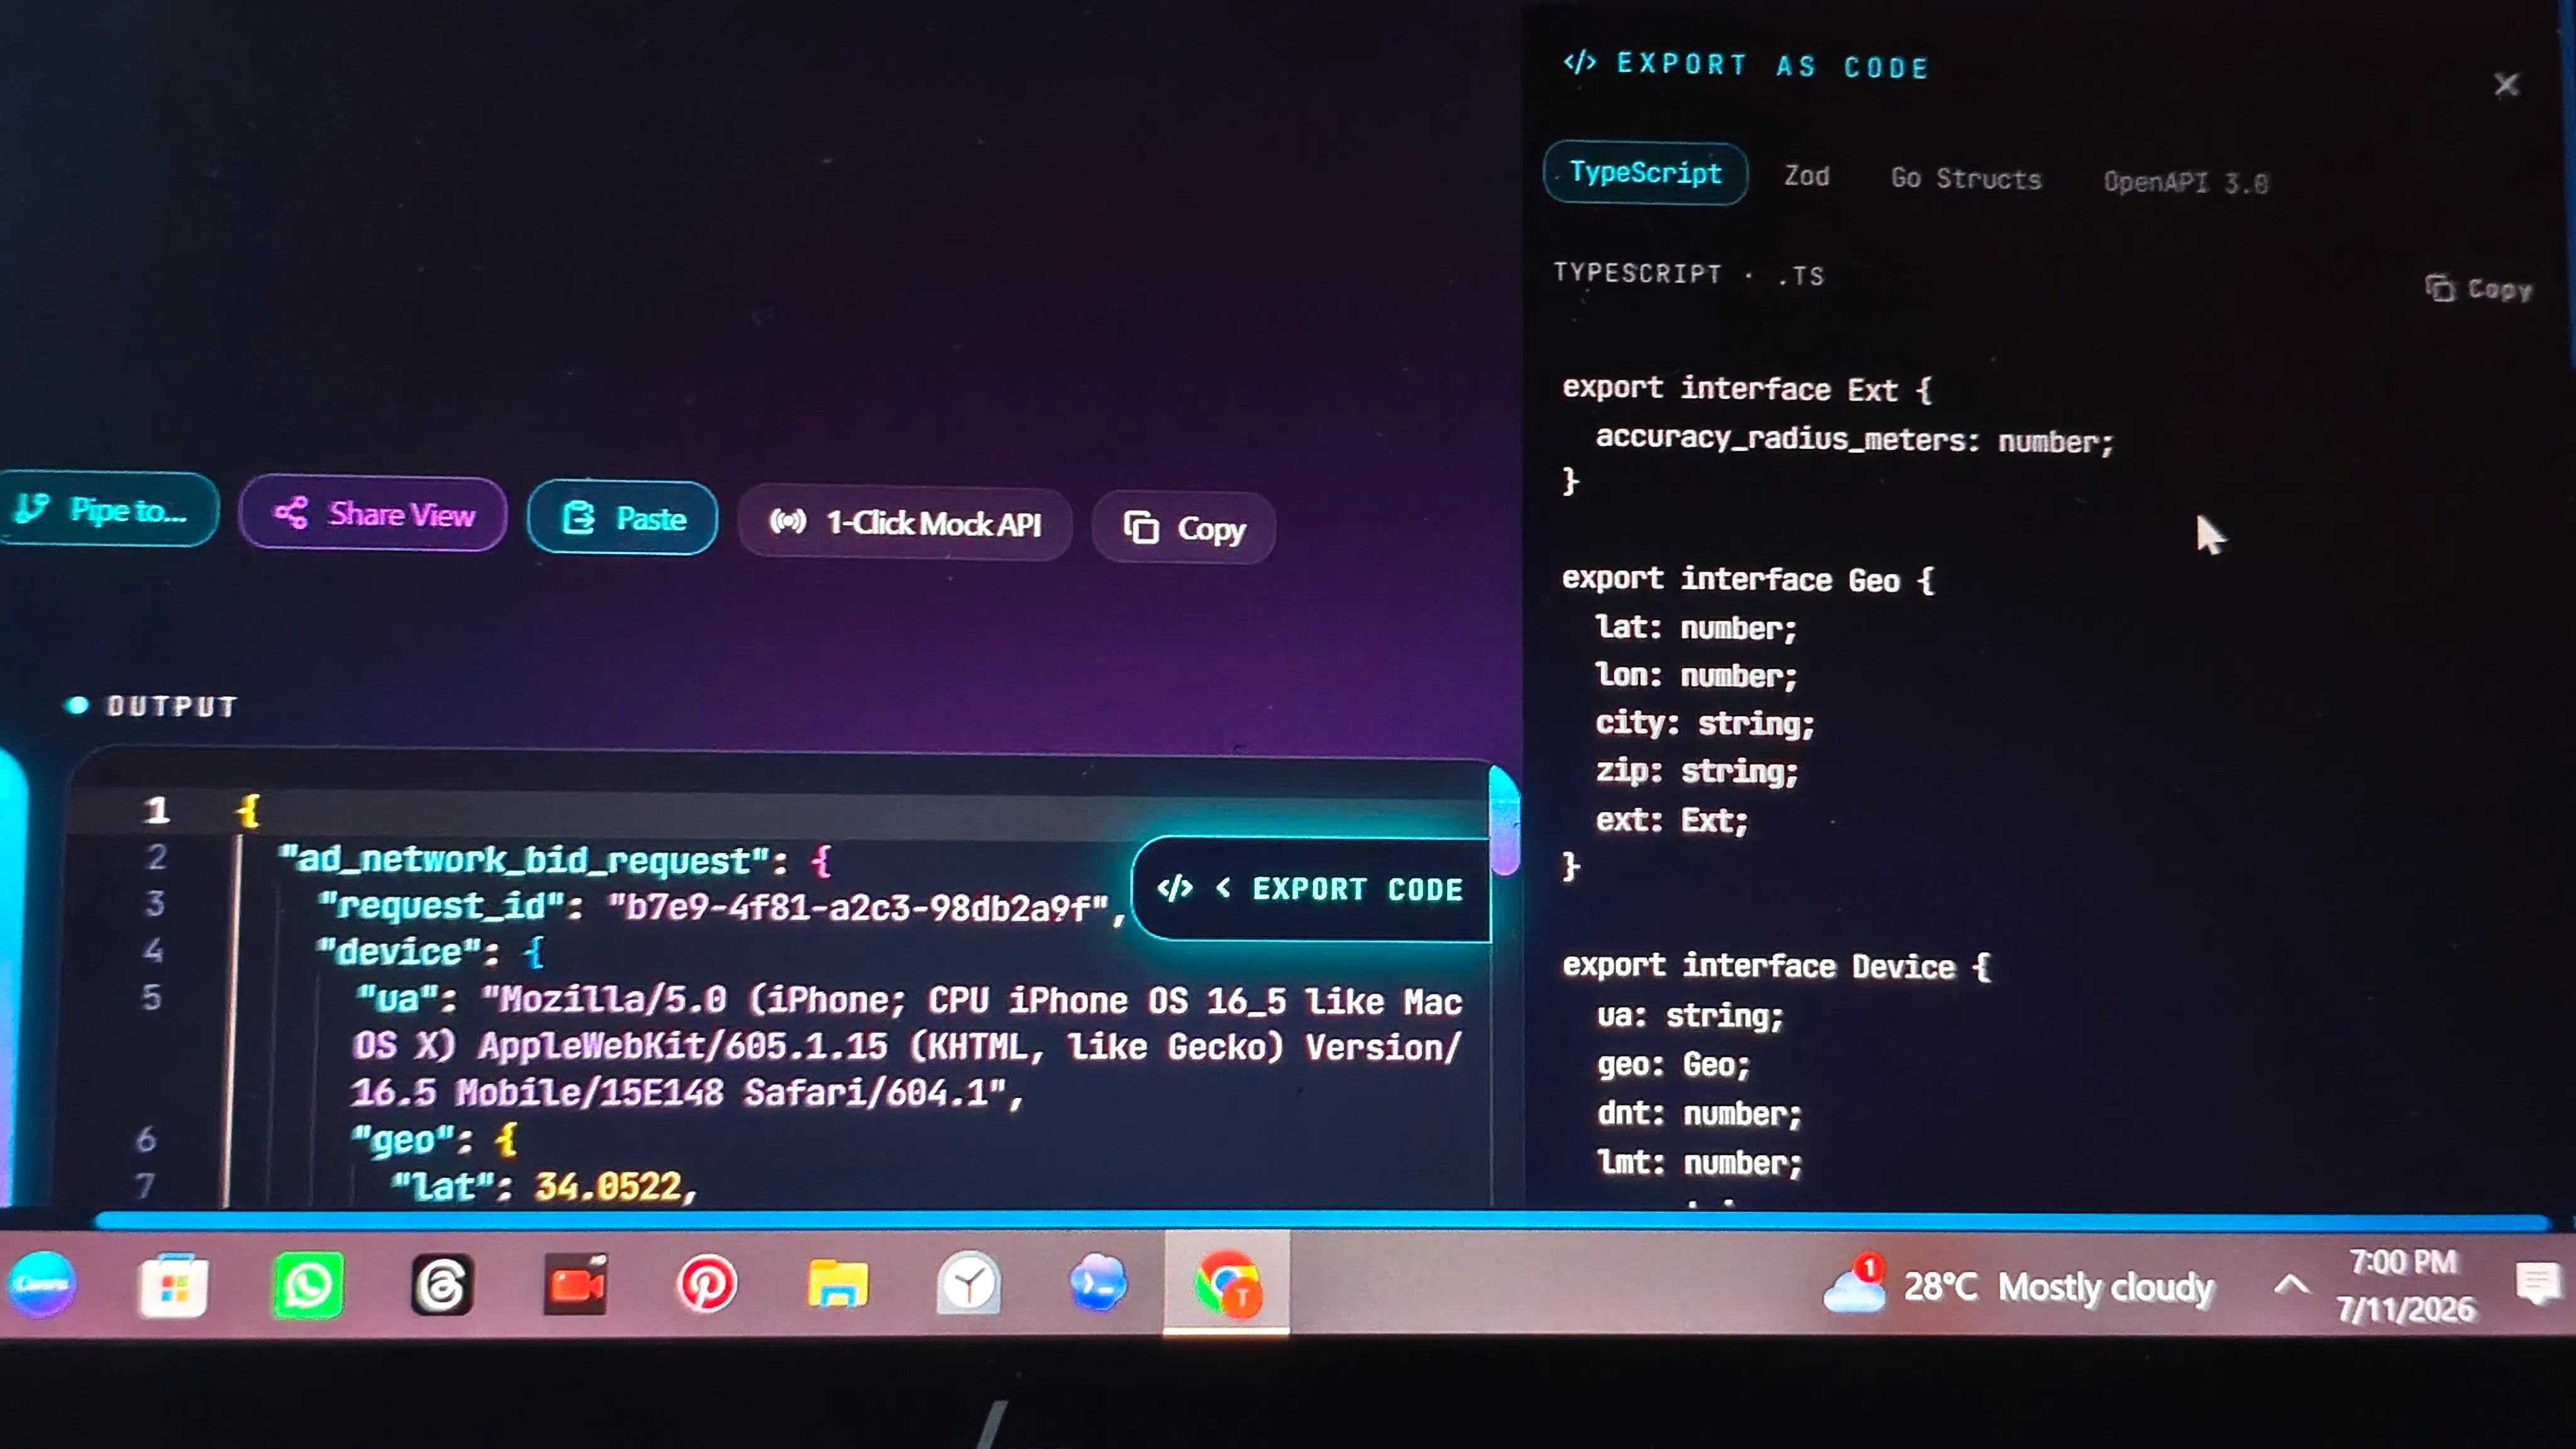Click "accuracy_radius_meters: number;" line
2576x1449 pixels.
pyautogui.click(x=1855, y=439)
